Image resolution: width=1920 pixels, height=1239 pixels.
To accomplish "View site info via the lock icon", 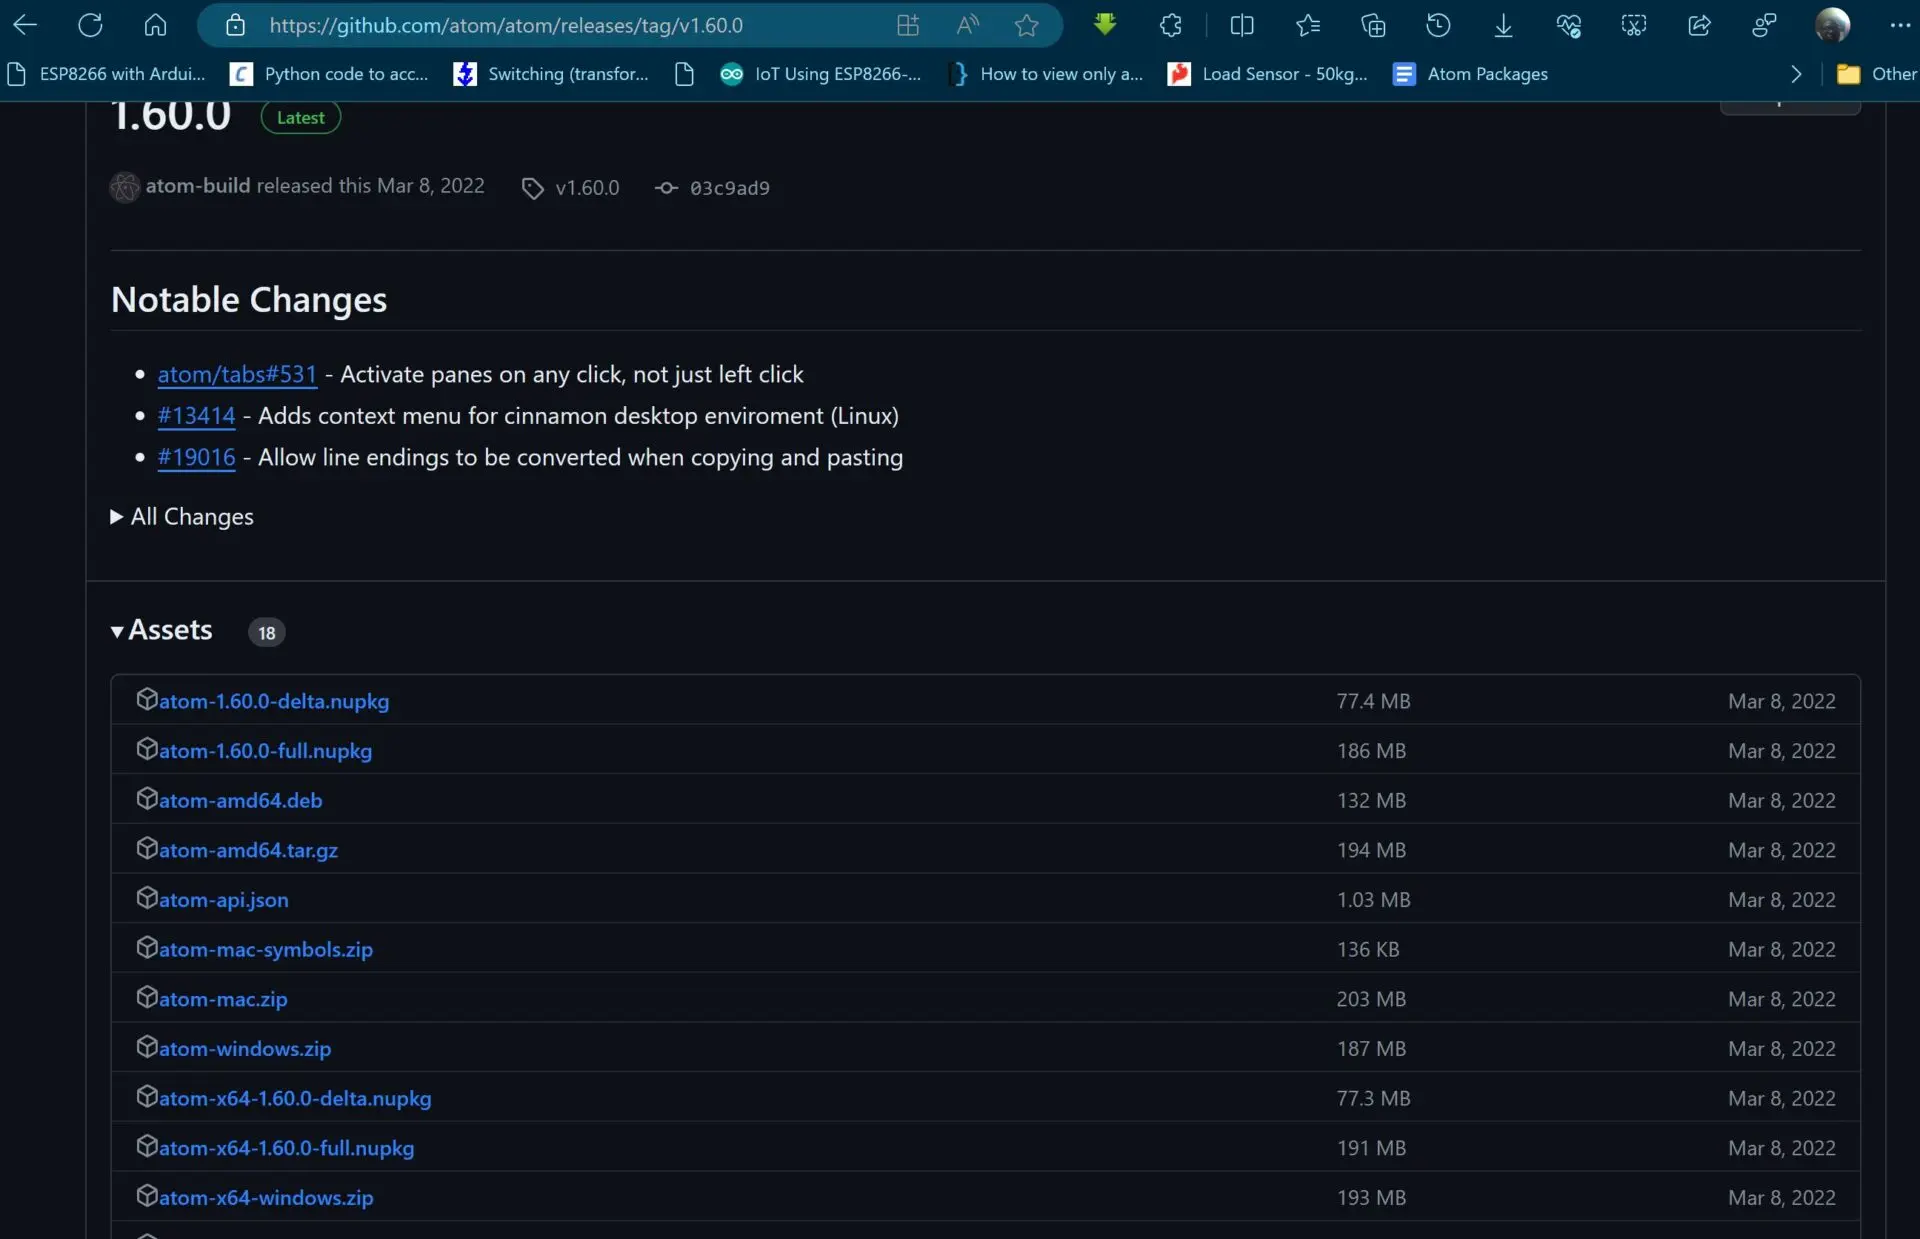I will click(x=235, y=25).
